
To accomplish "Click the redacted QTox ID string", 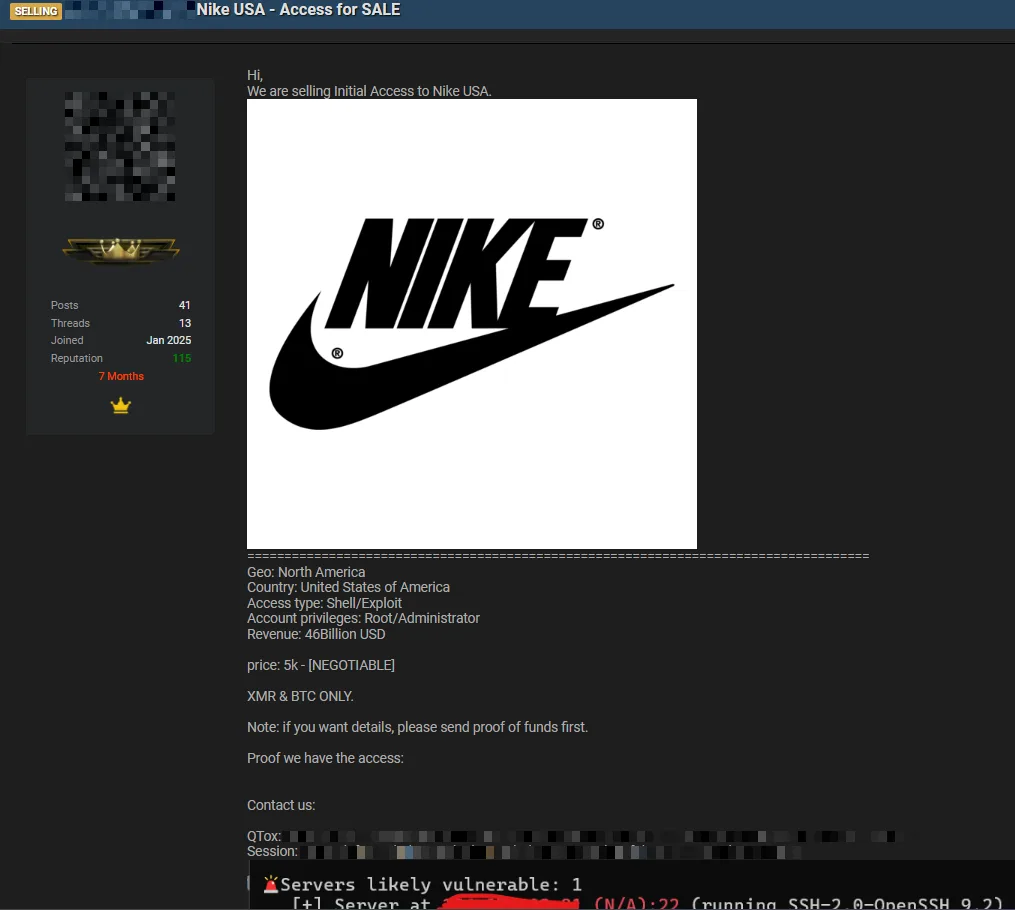I will click(x=590, y=836).
